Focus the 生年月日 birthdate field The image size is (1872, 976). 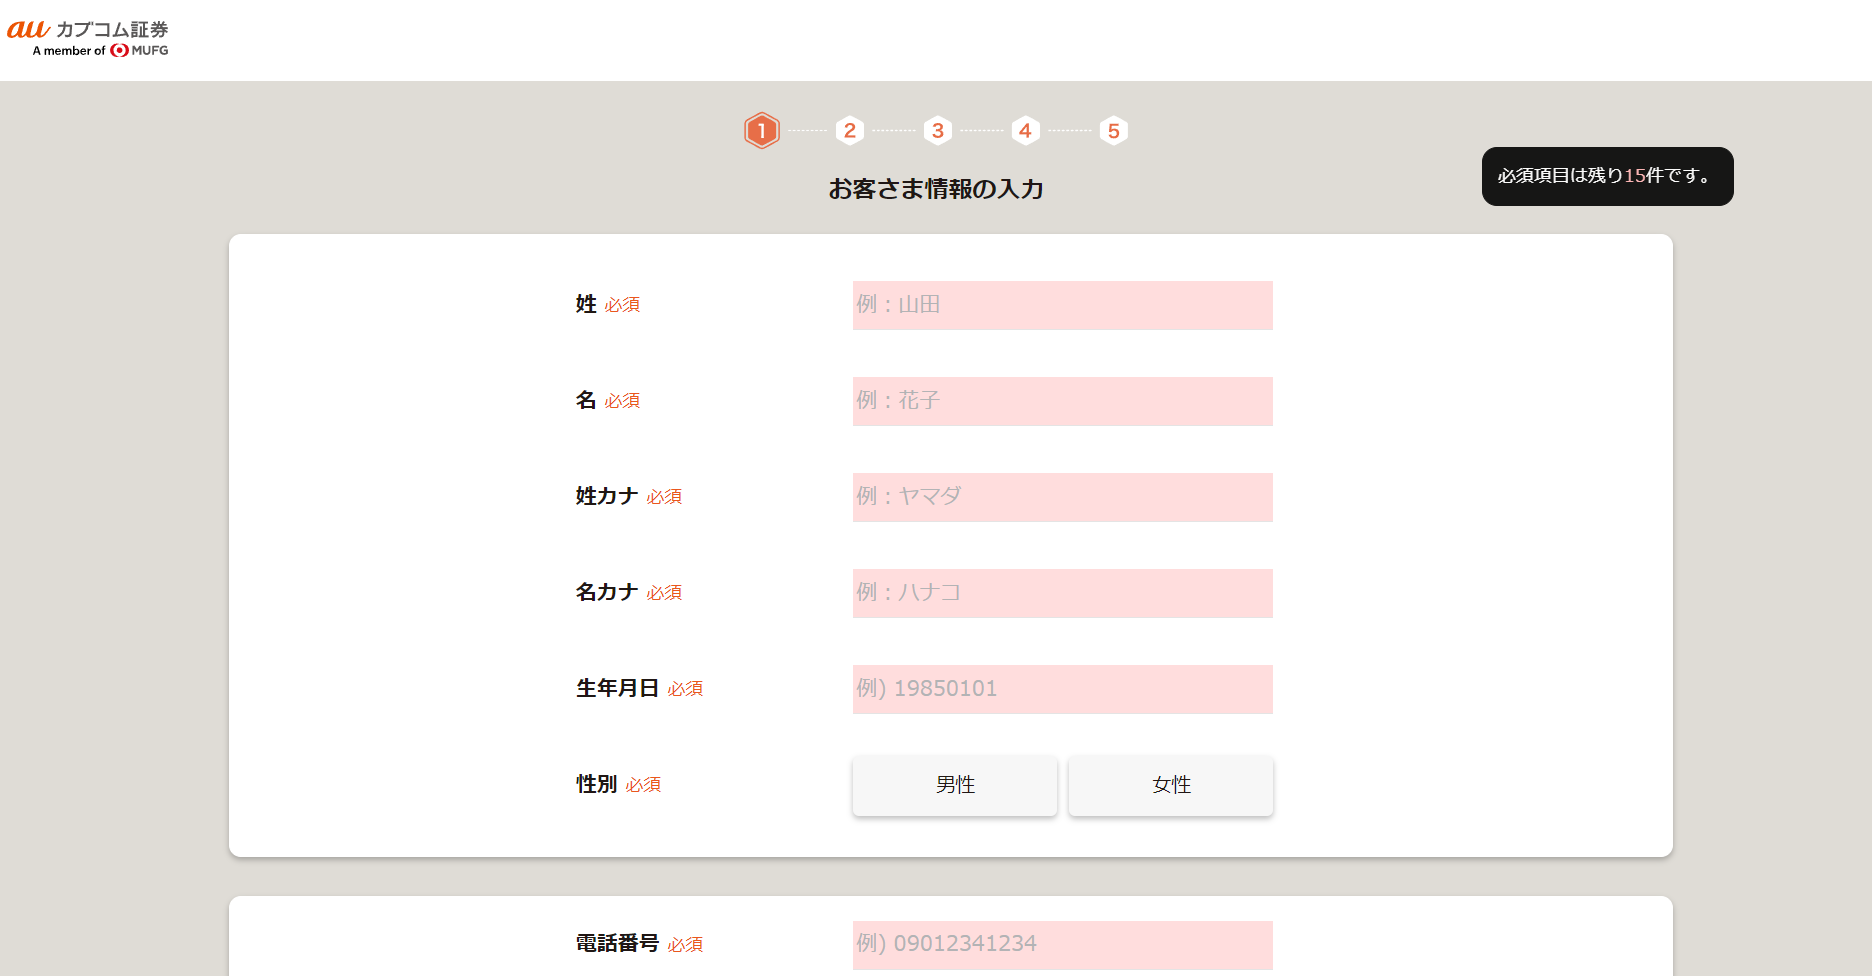[1062, 689]
